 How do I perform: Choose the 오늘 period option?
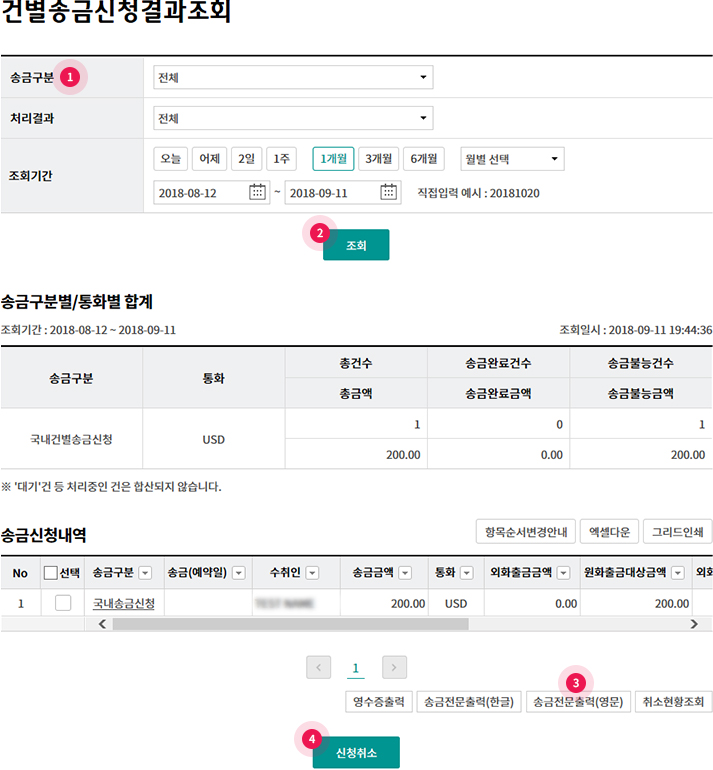click(169, 159)
